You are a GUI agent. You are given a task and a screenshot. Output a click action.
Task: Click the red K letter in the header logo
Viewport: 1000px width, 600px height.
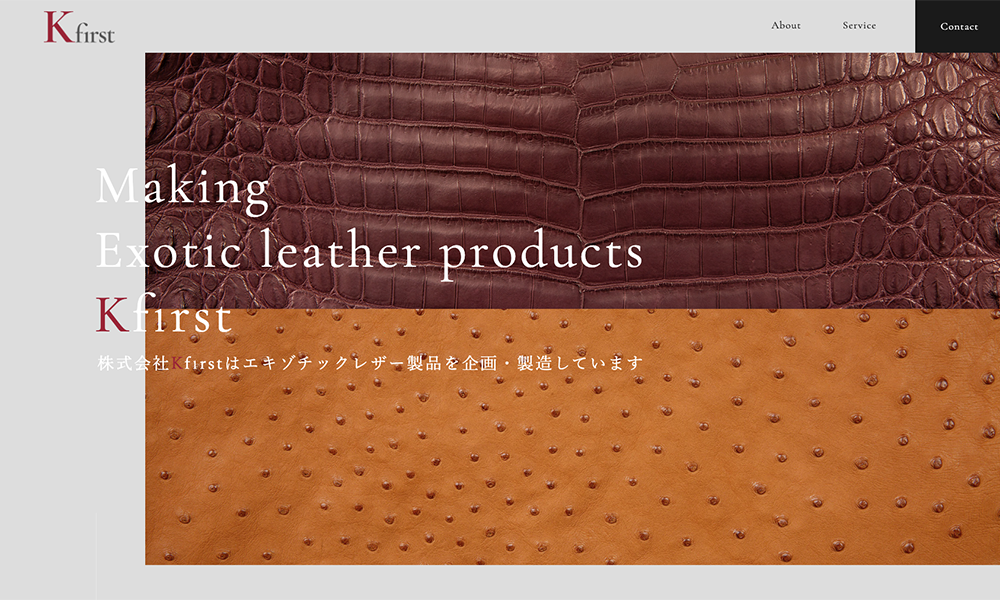pos(59,27)
